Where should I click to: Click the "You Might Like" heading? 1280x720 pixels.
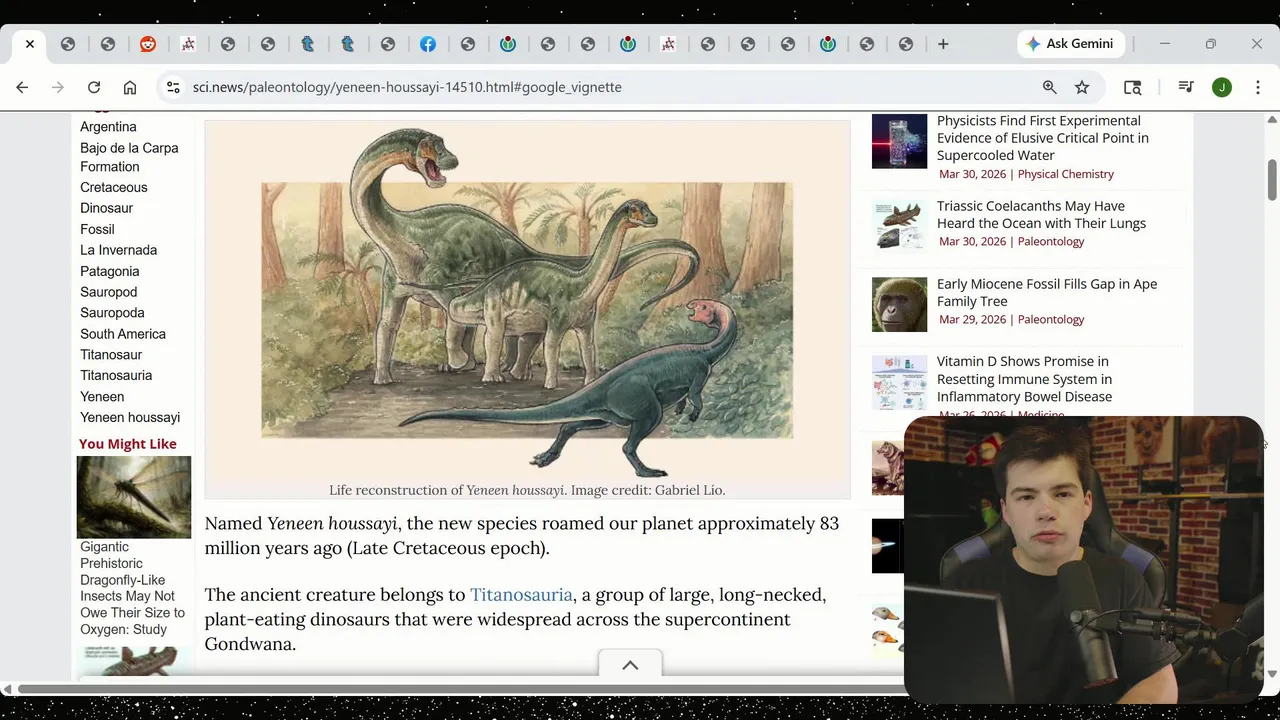click(x=128, y=444)
